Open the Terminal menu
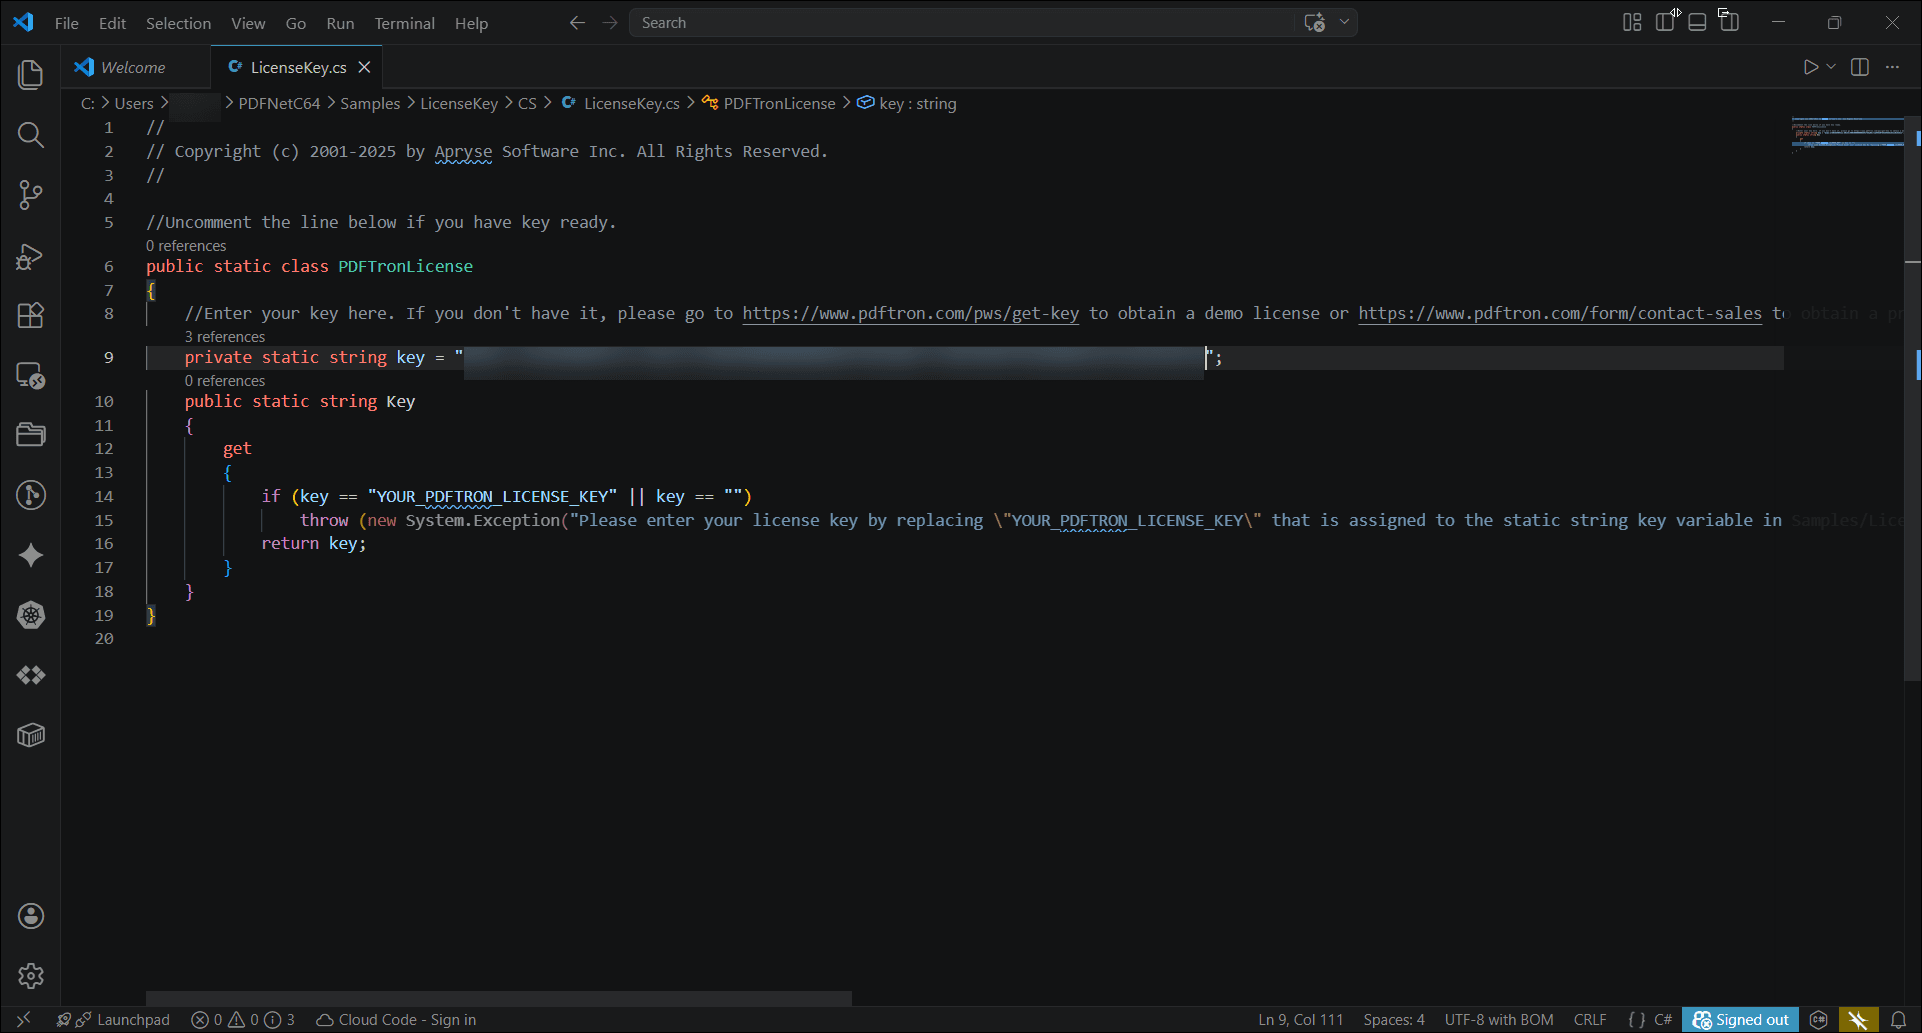The height and width of the screenshot is (1033, 1922). pyautogui.click(x=404, y=23)
